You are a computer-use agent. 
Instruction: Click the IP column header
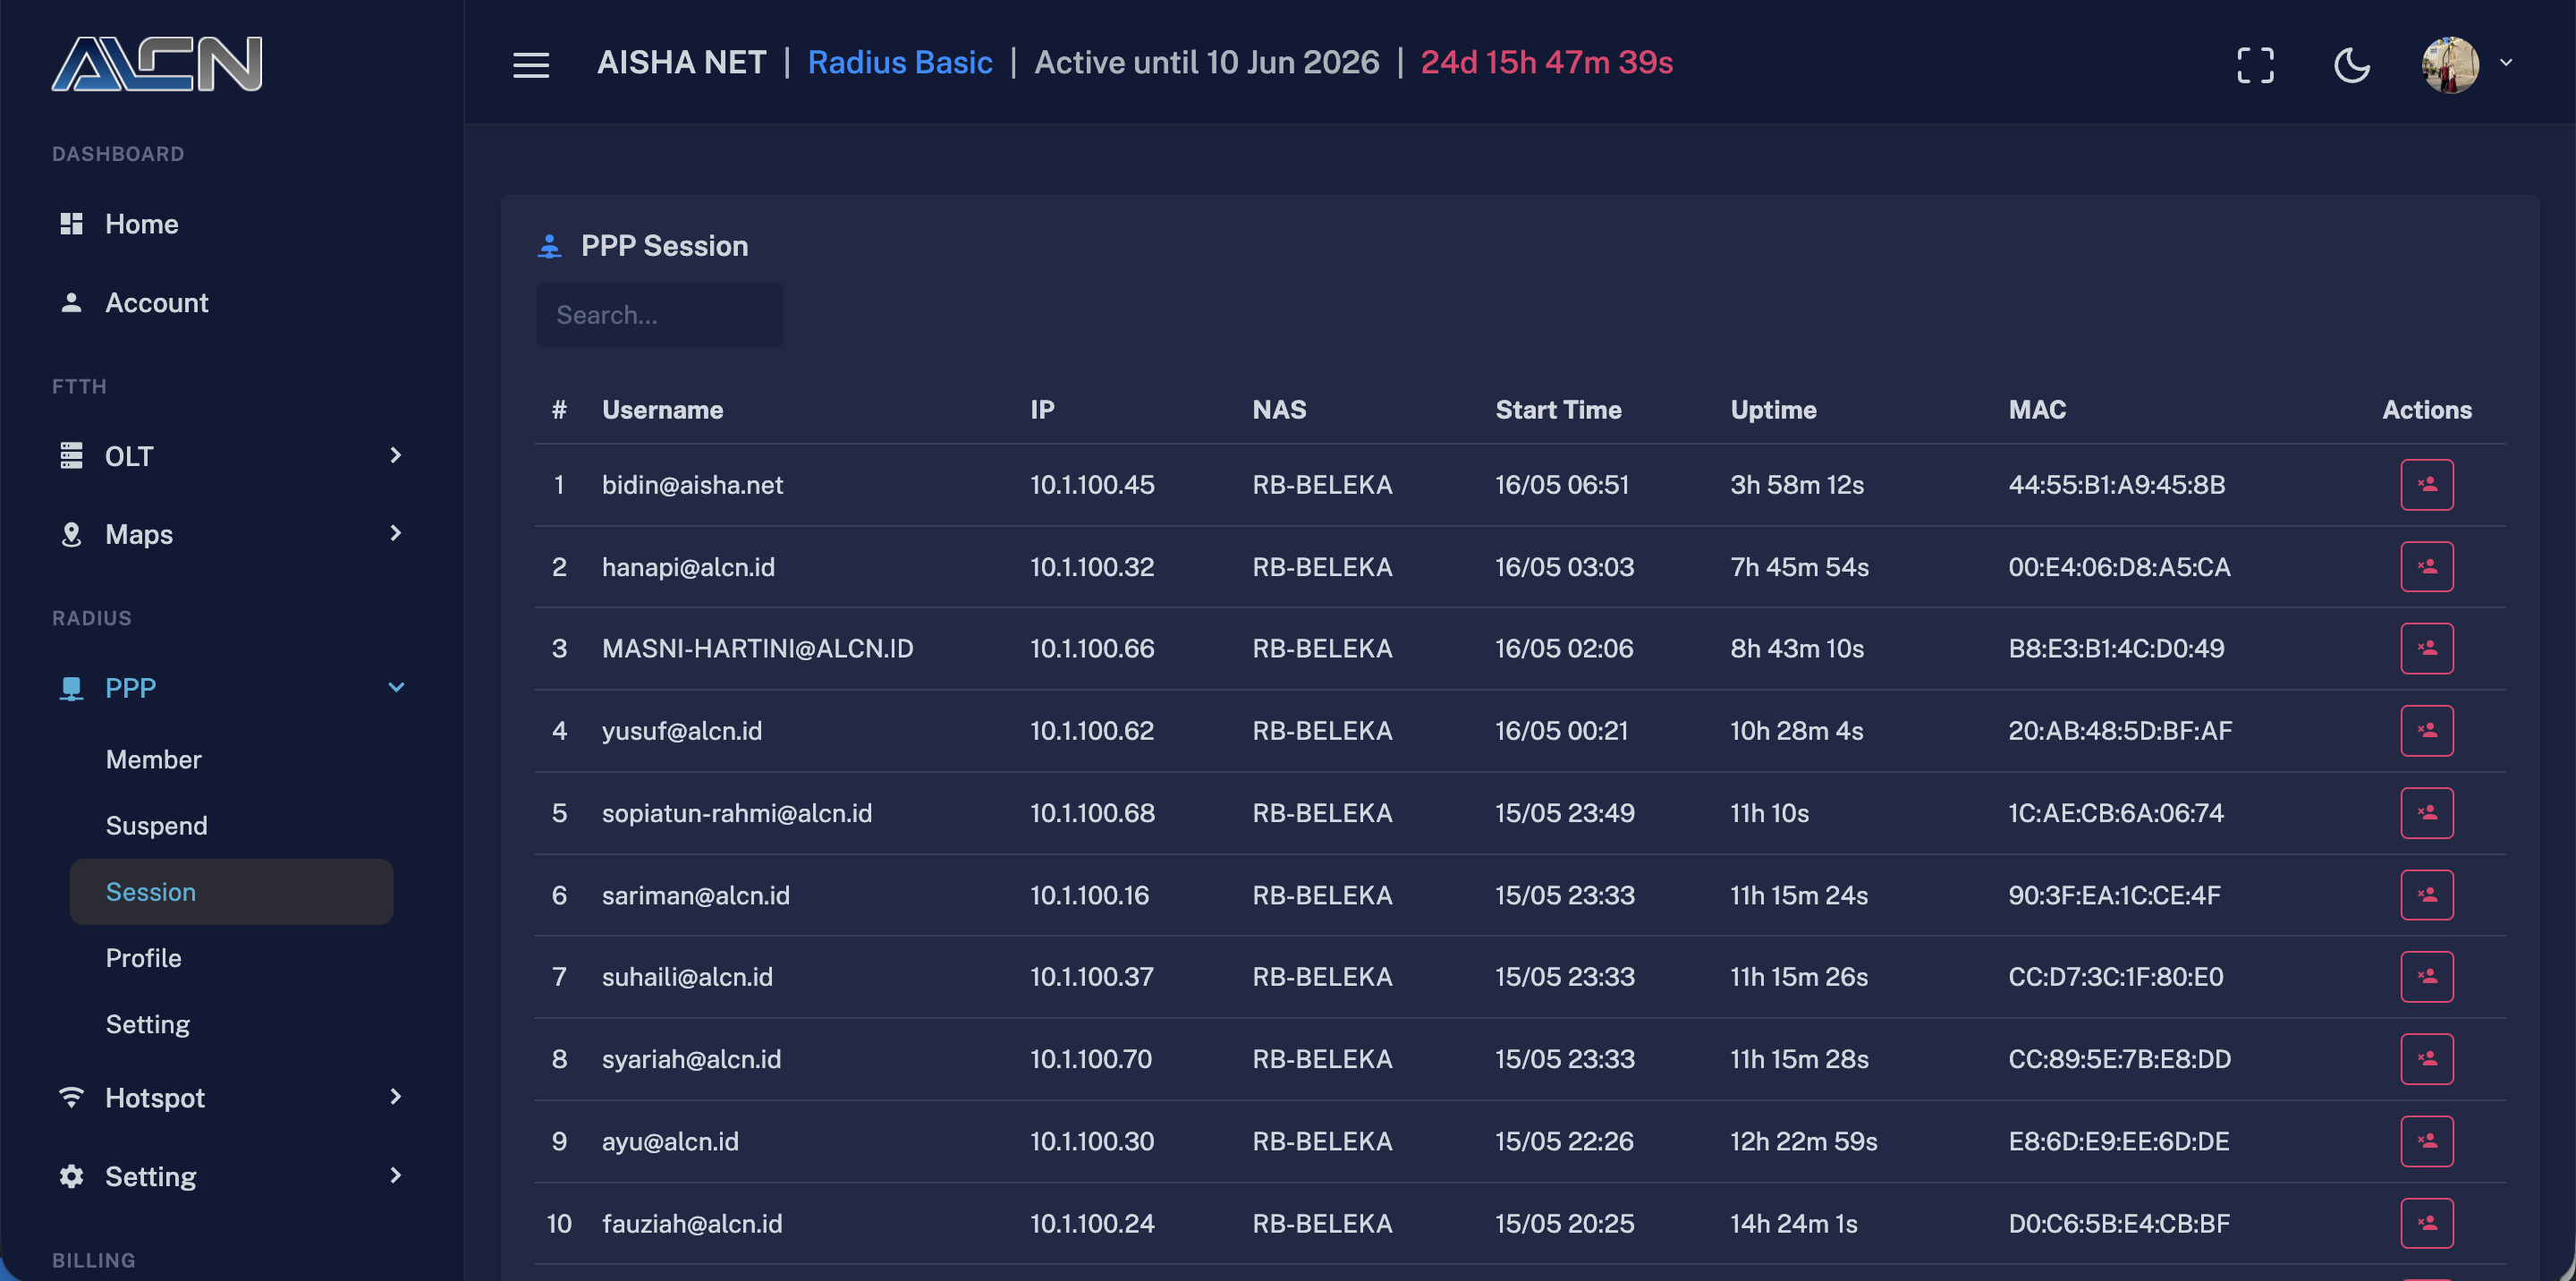point(1042,410)
